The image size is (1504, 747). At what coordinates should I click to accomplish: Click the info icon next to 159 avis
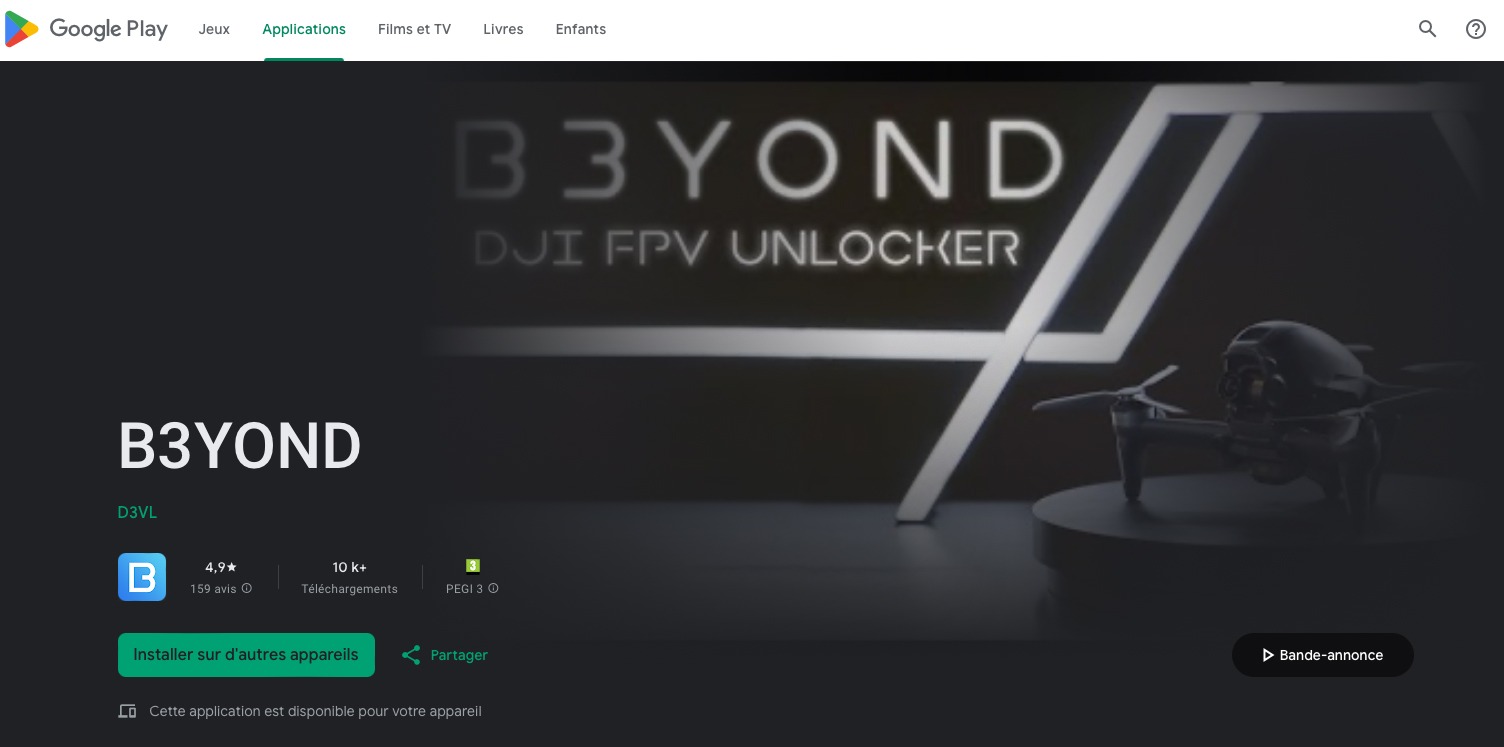click(247, 589)
